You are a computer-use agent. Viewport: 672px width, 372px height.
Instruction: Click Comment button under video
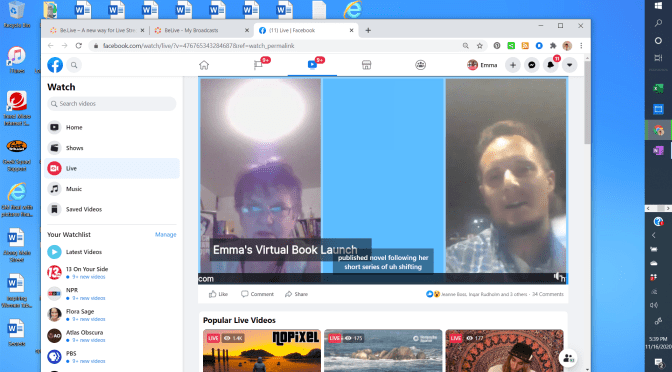(257, 294)
